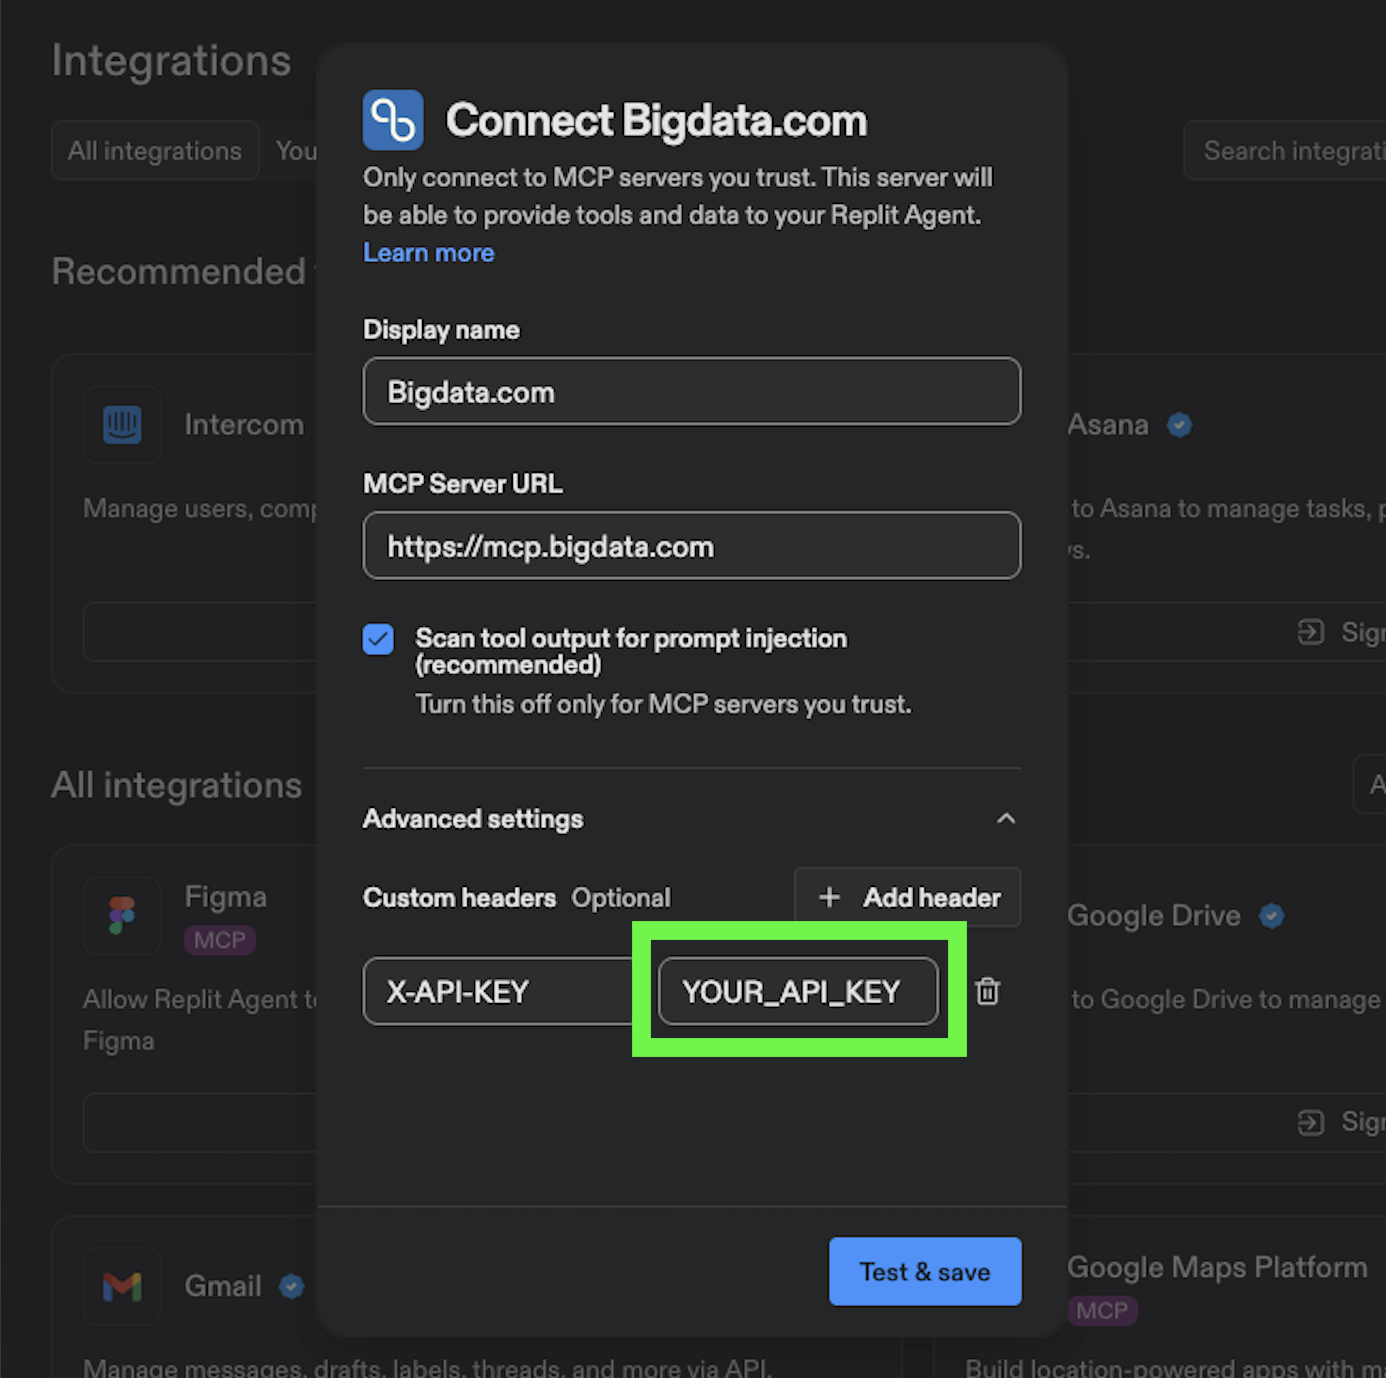This screenshot has width=1386, height=1378.
Task: Click Test & save button
Action: point(925,1271)
